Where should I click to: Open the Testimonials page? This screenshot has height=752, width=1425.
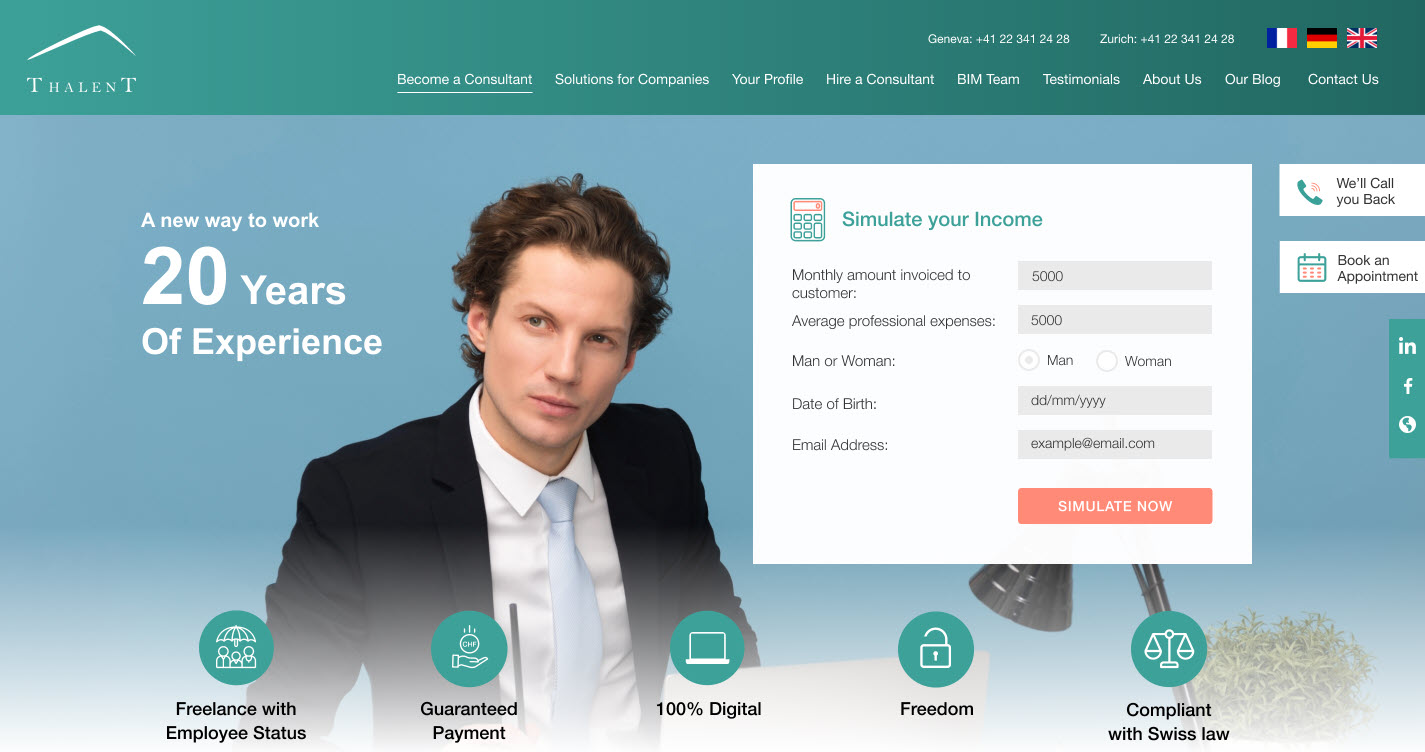click(x=1081, y=79)
